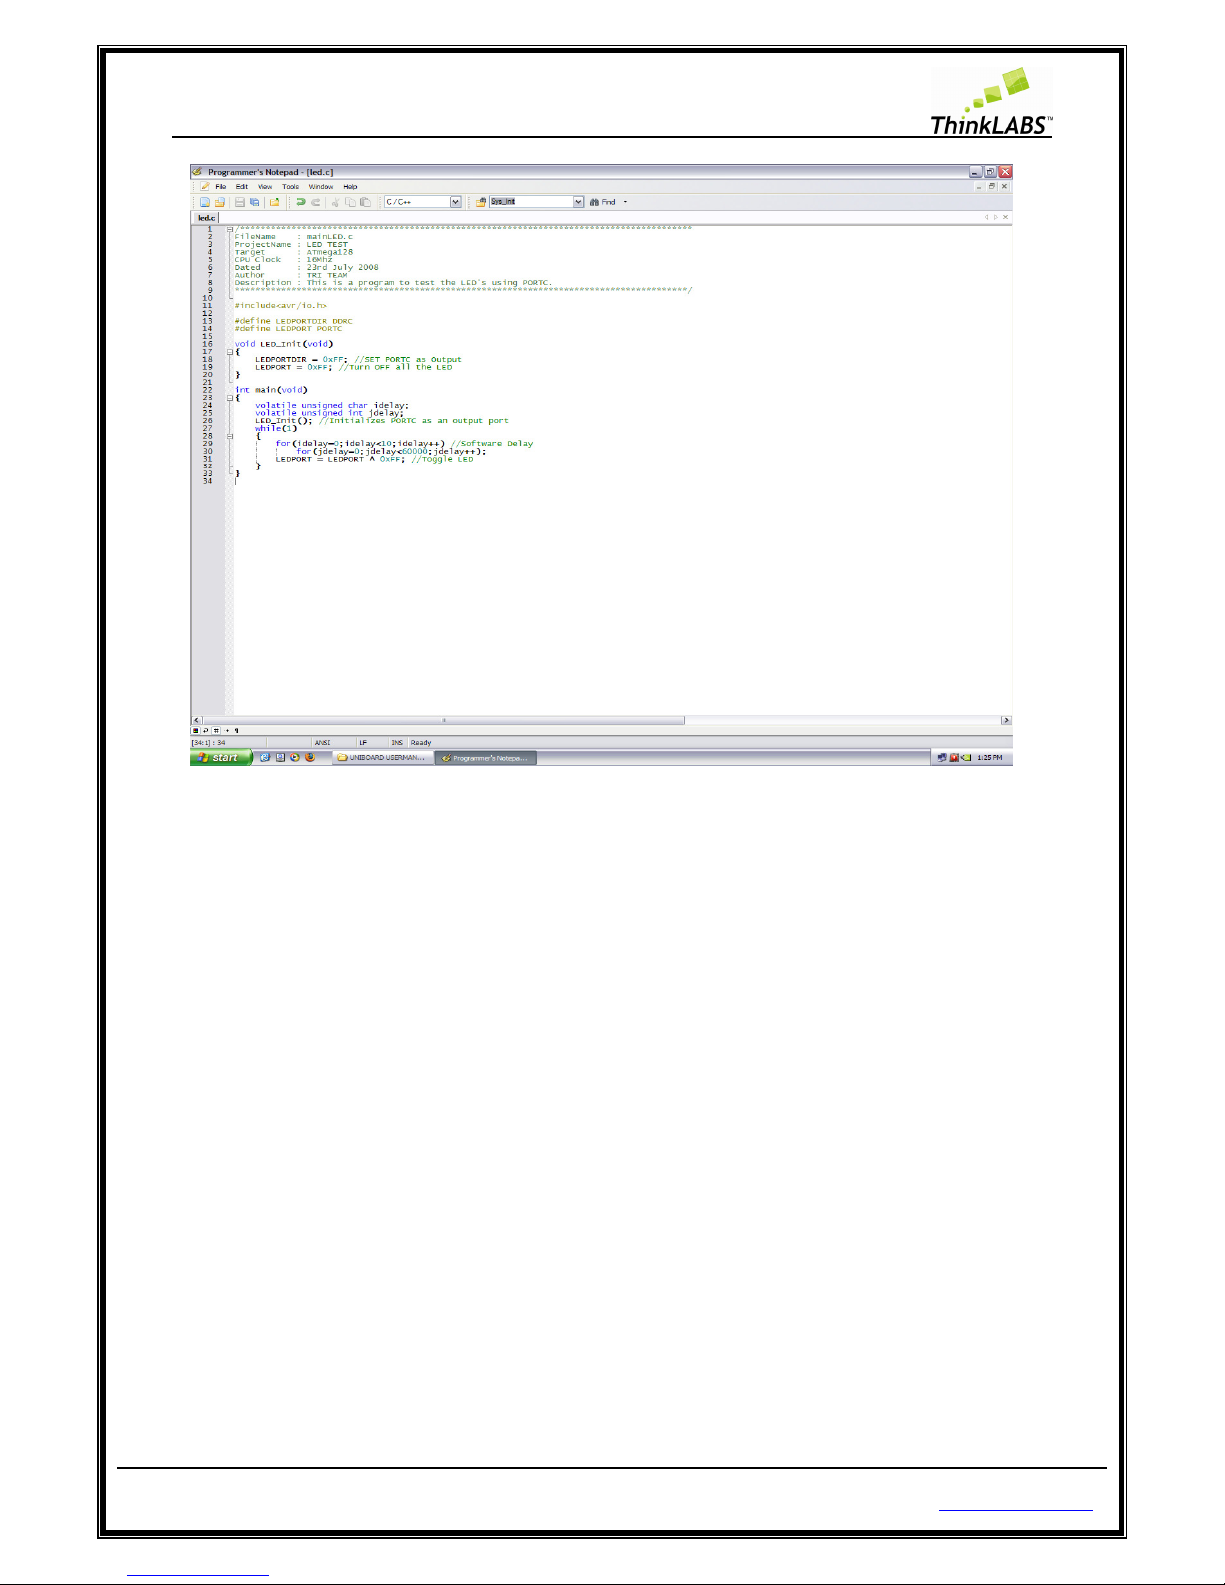Click the icon left of the Sys_Init box

point(480,202)
